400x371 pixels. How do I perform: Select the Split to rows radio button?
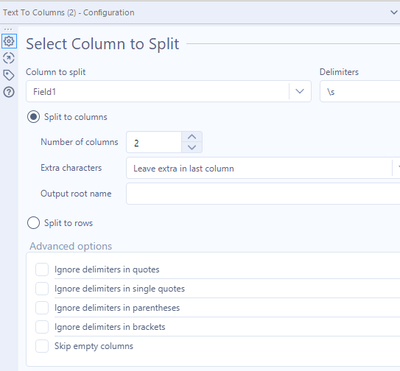pos(33,223)
